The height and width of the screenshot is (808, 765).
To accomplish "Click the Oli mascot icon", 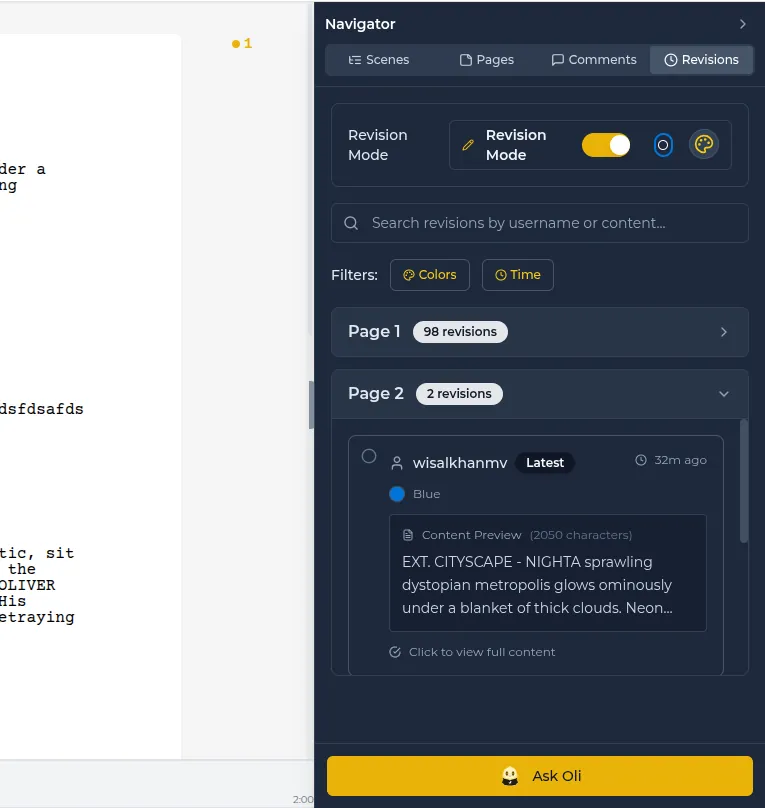I will coord(510,776).
